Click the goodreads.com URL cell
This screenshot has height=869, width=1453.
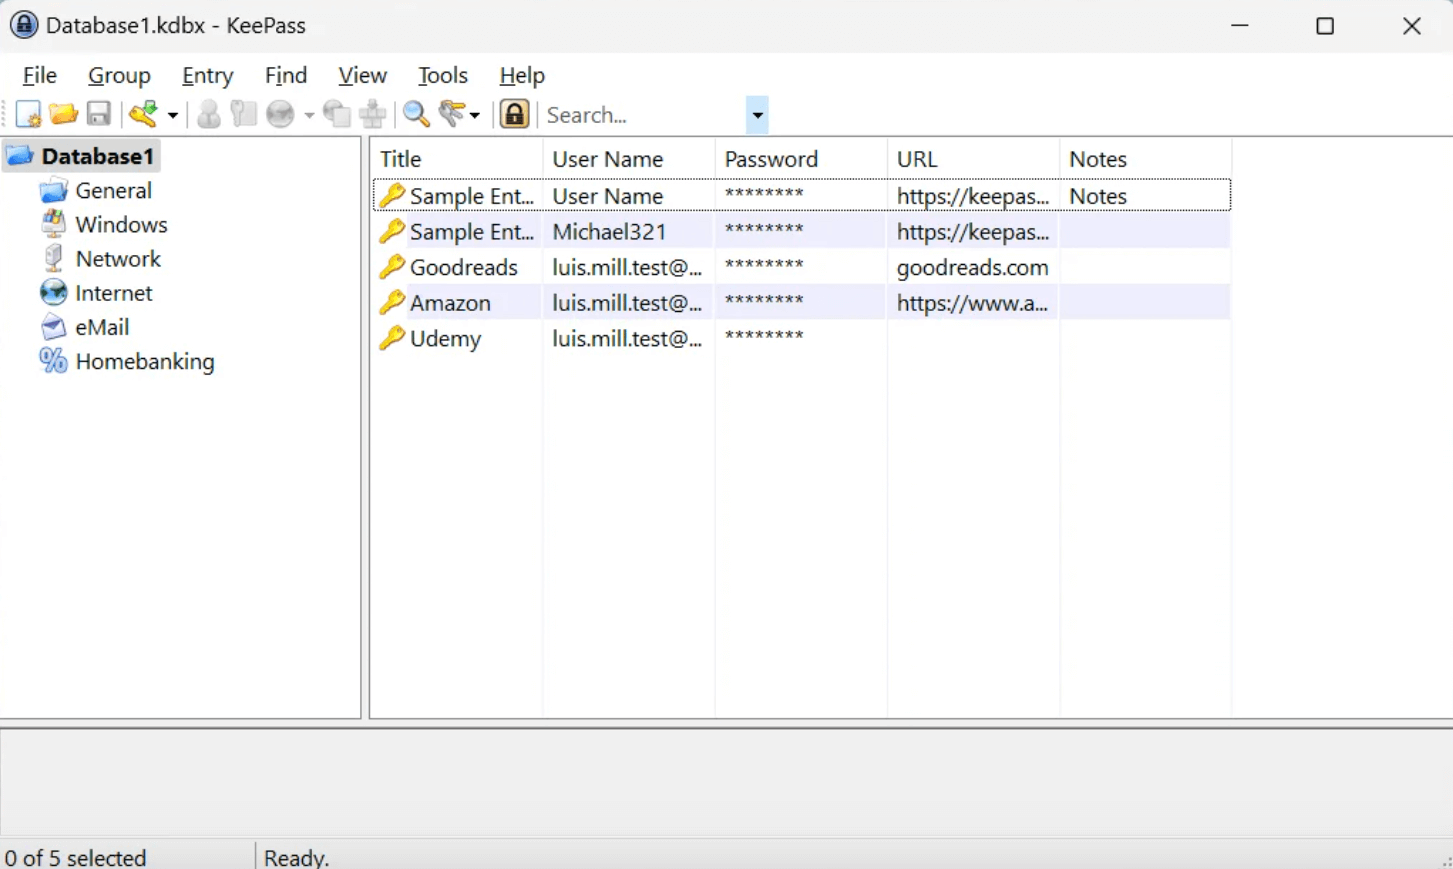971,268
